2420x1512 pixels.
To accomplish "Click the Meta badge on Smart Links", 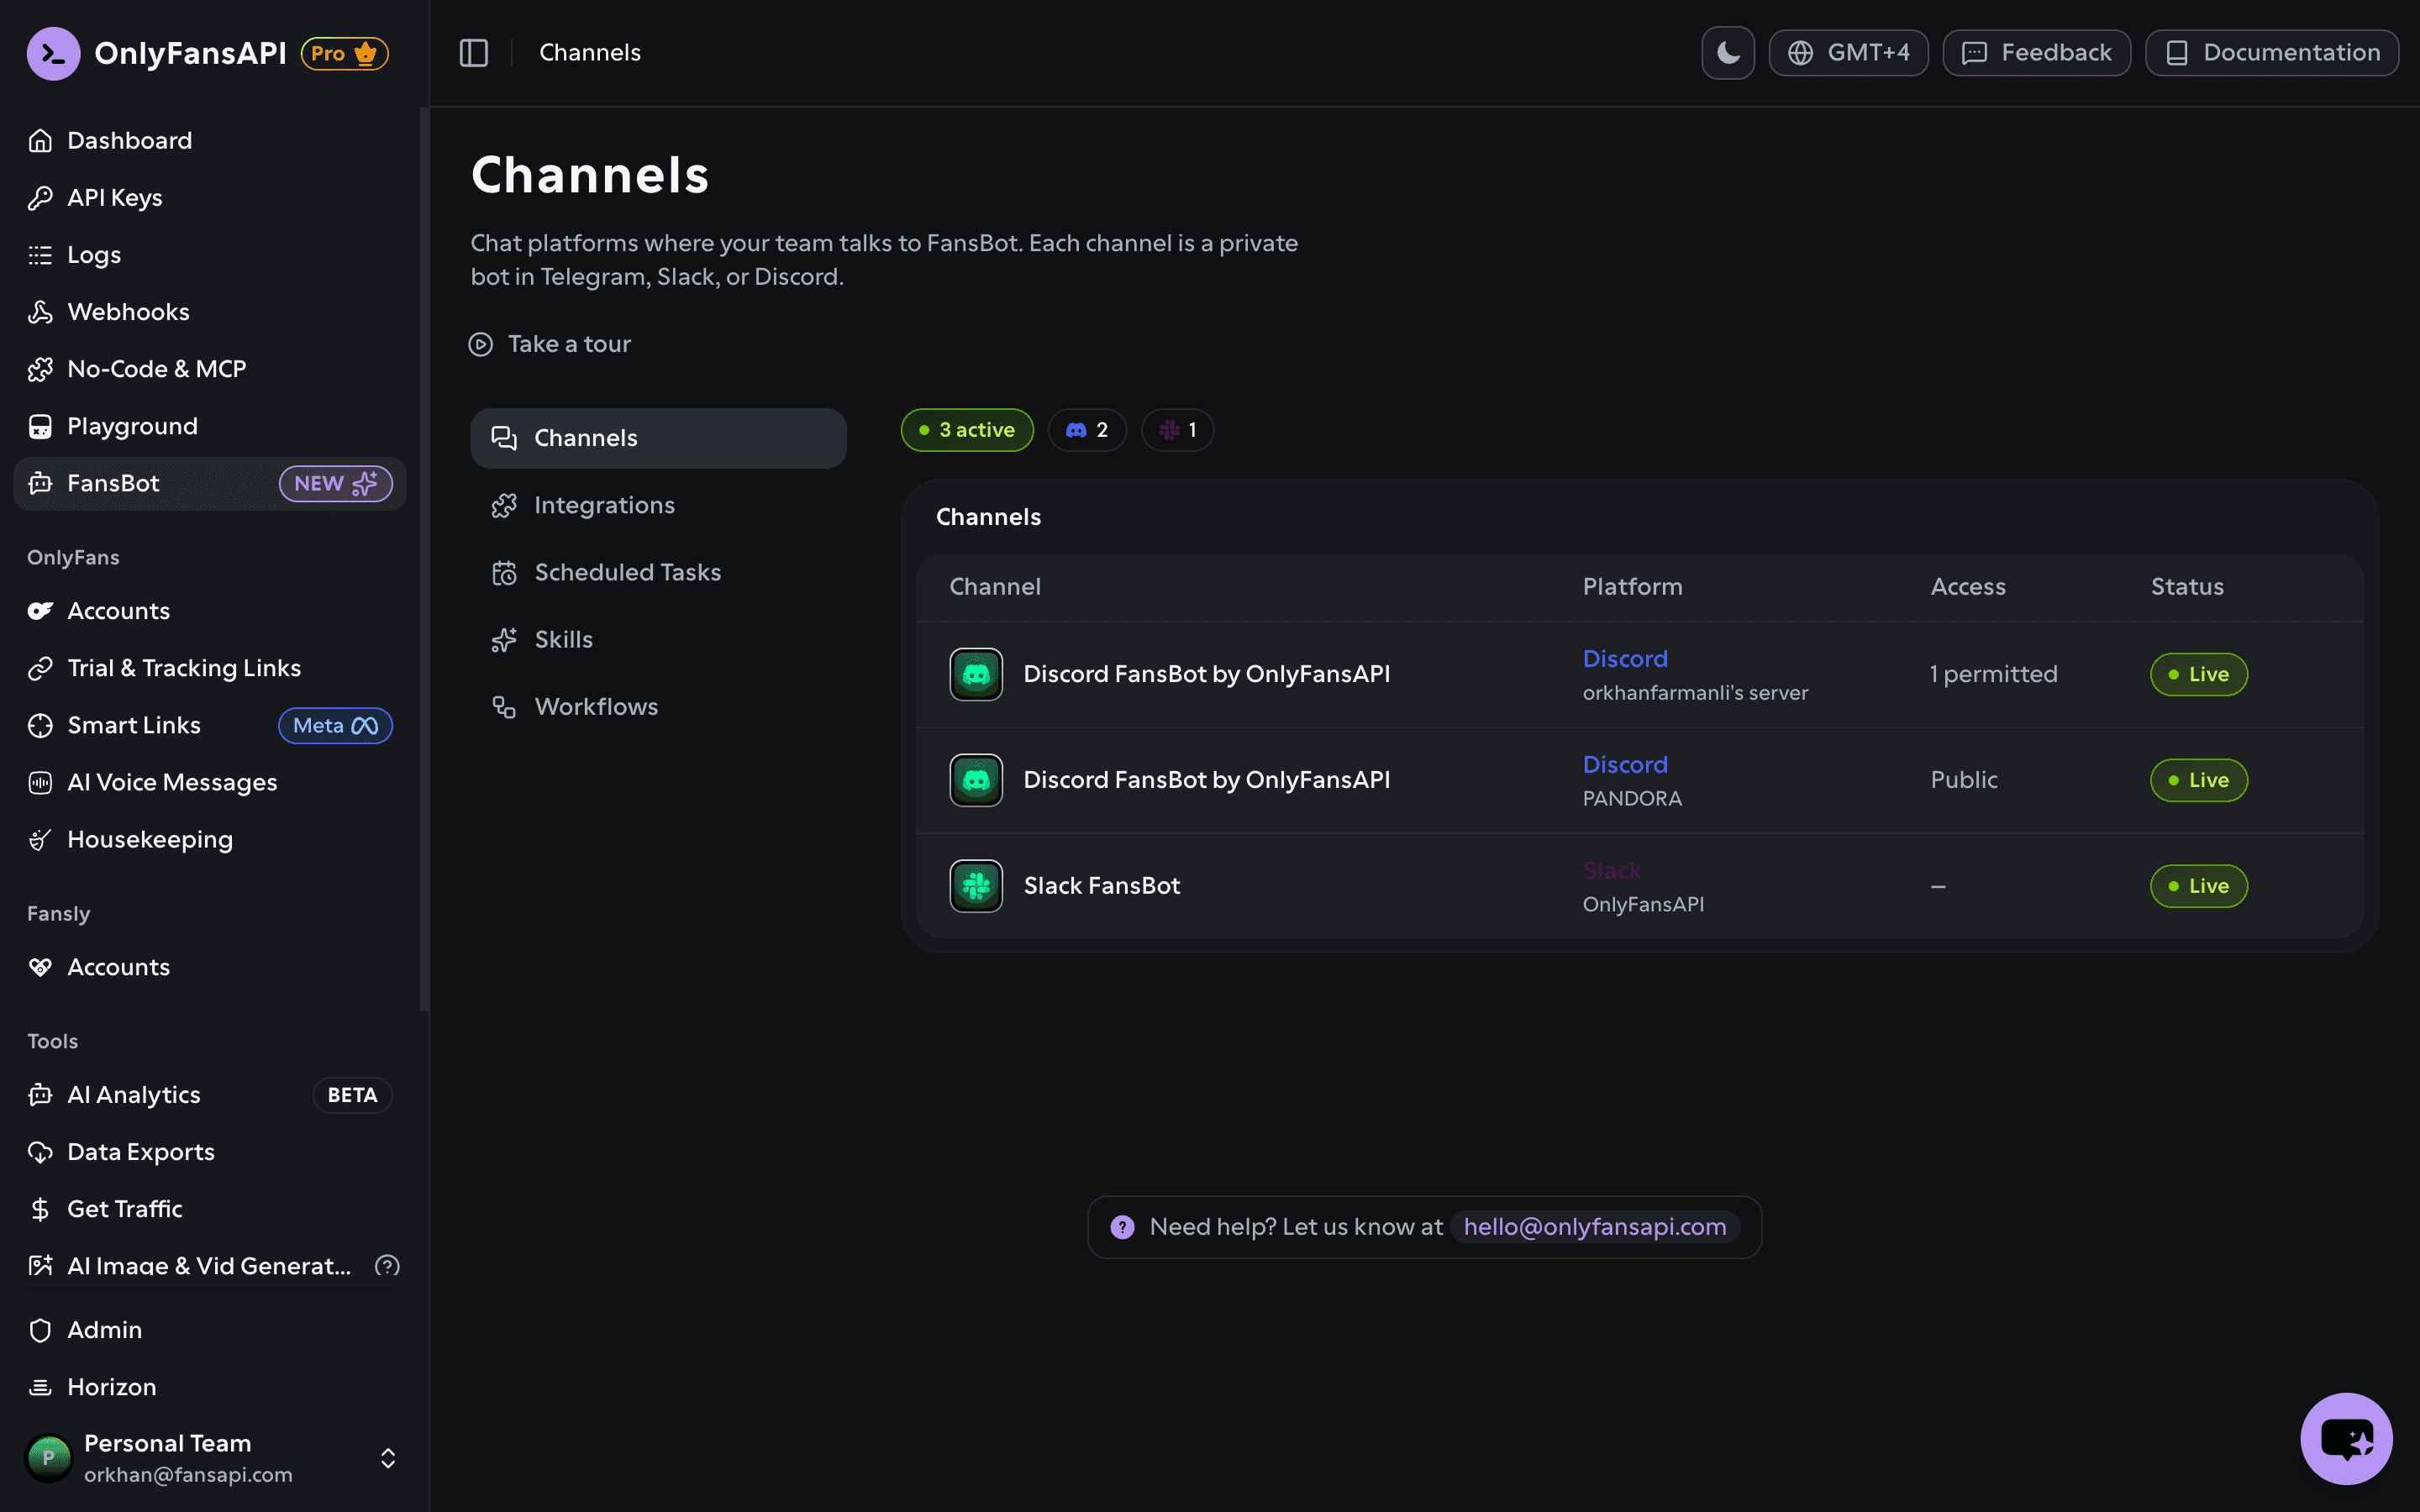I will (335, 725).
